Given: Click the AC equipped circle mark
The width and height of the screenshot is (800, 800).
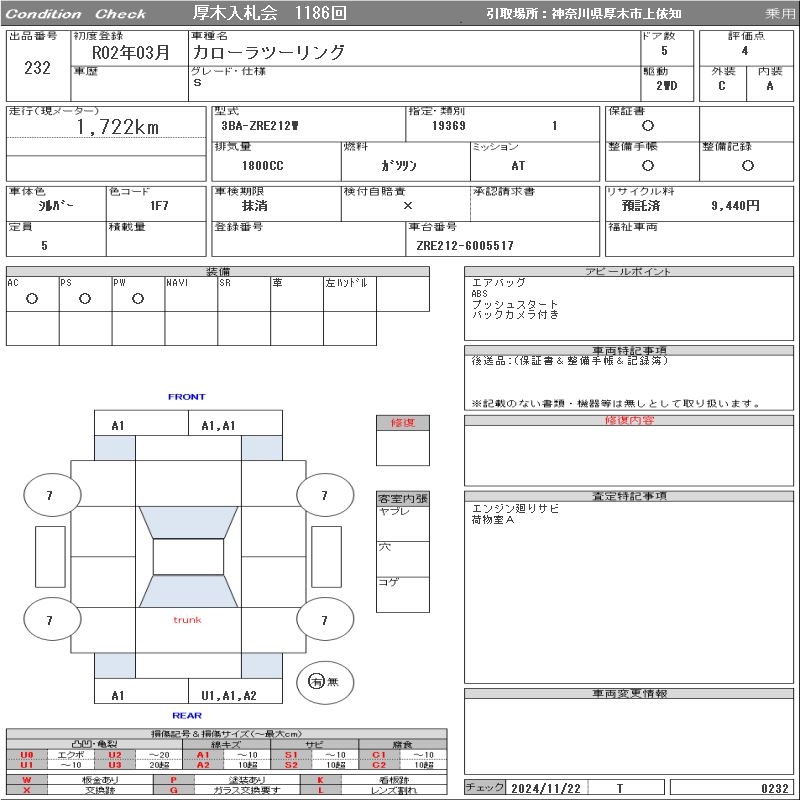Looking at the screenshot, I should tap(32, 298).
